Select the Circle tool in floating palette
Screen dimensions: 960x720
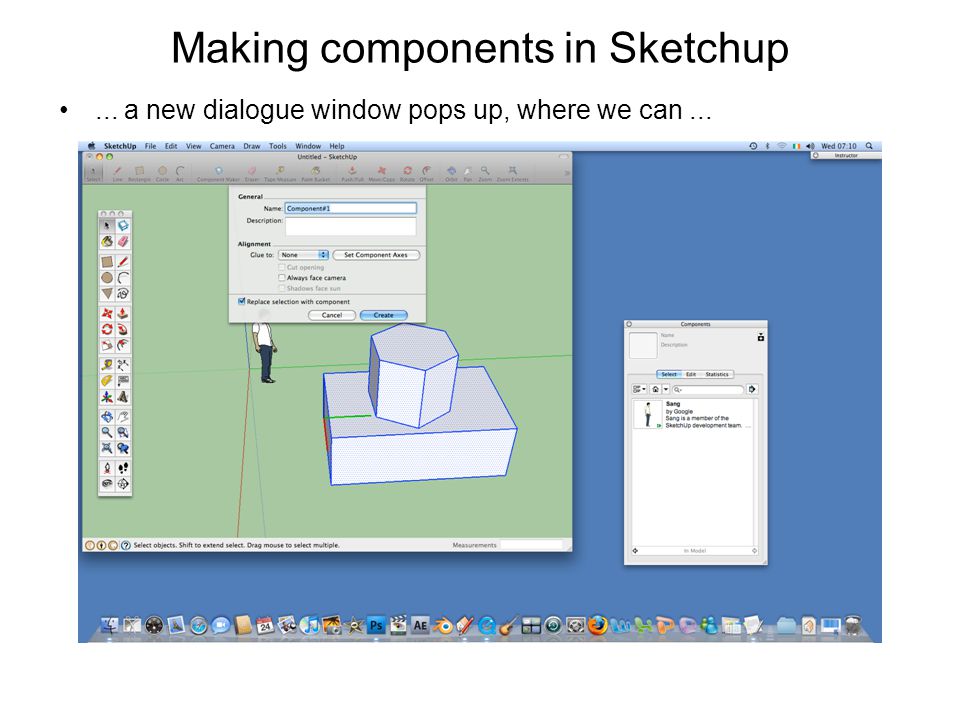107,278
